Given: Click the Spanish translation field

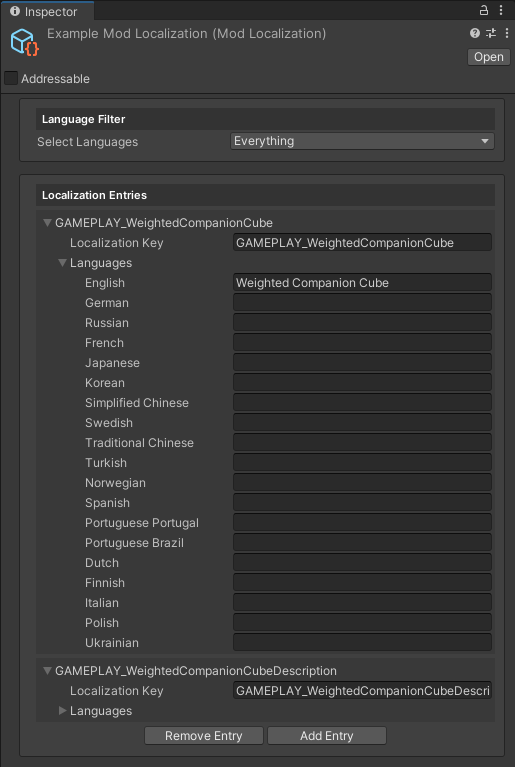Looking at the screenshot, I should pyautogui.click(x=362, y=503).
